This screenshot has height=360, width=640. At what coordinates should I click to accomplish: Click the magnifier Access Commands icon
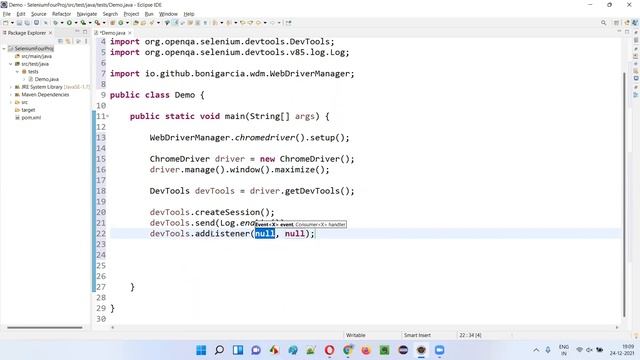click(603, 23)
